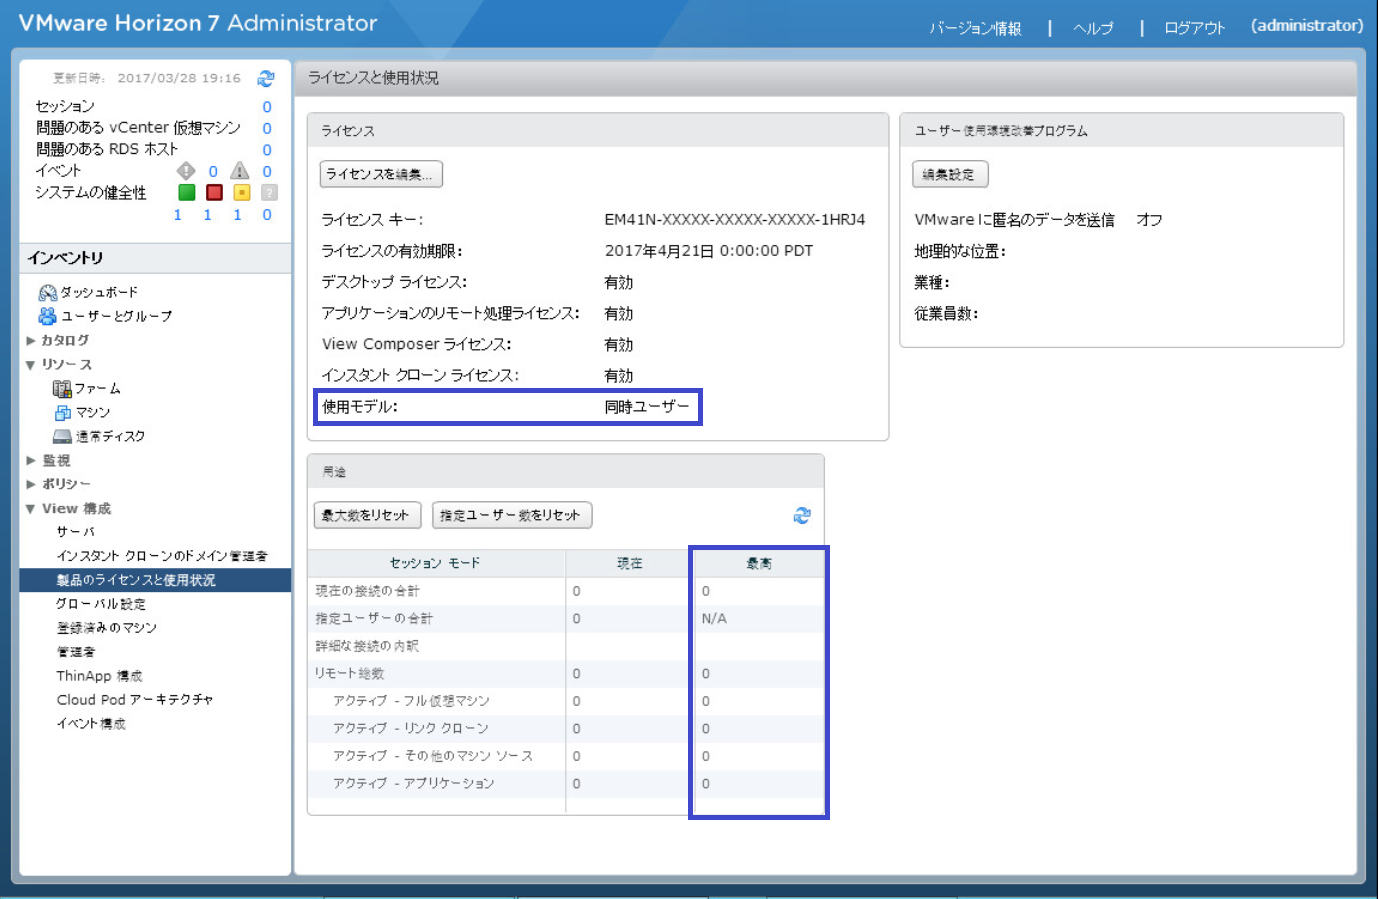Select the green system health status icon

click(187, 192)
